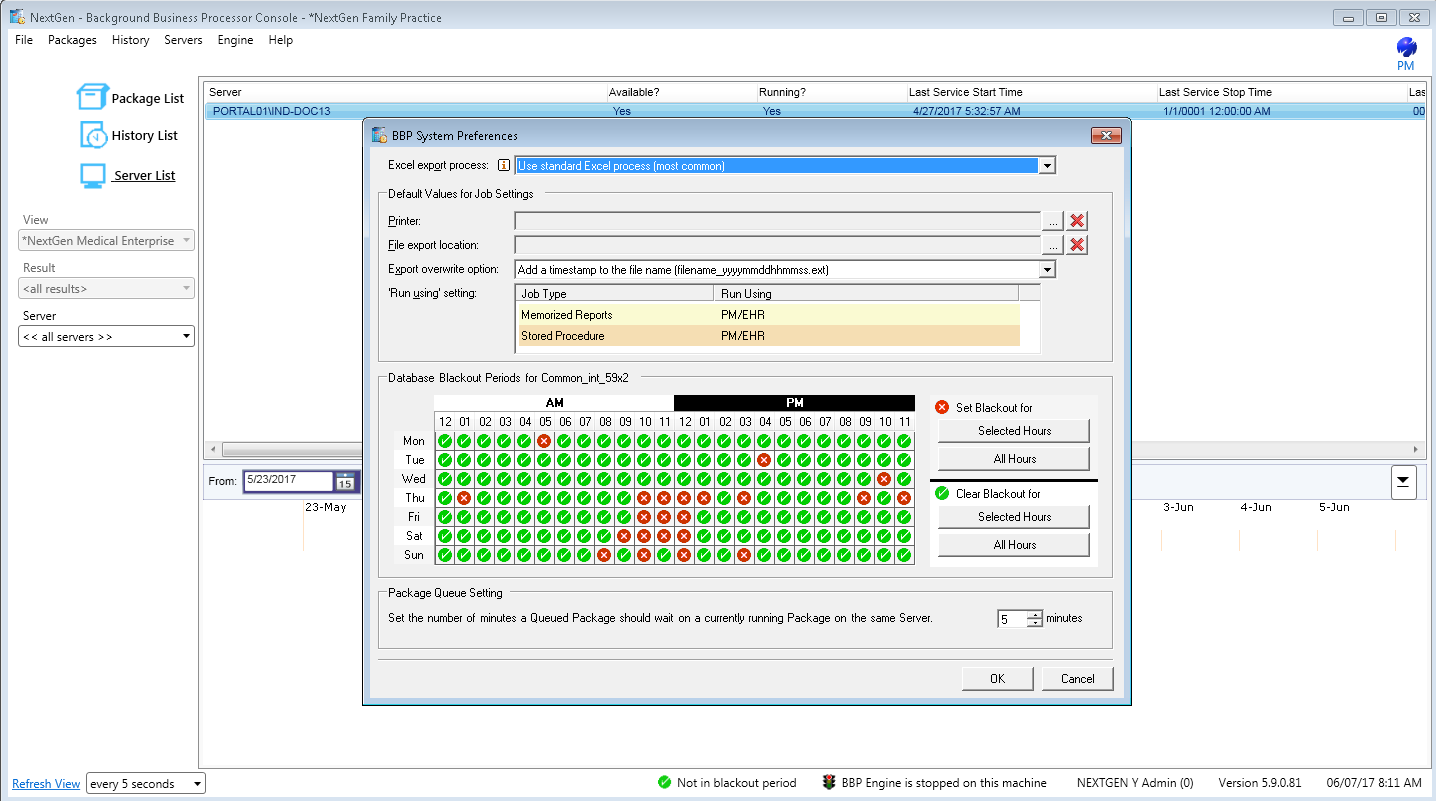Open Package List via its box icon
This screenshot has width=1436, height=801.
92,97
